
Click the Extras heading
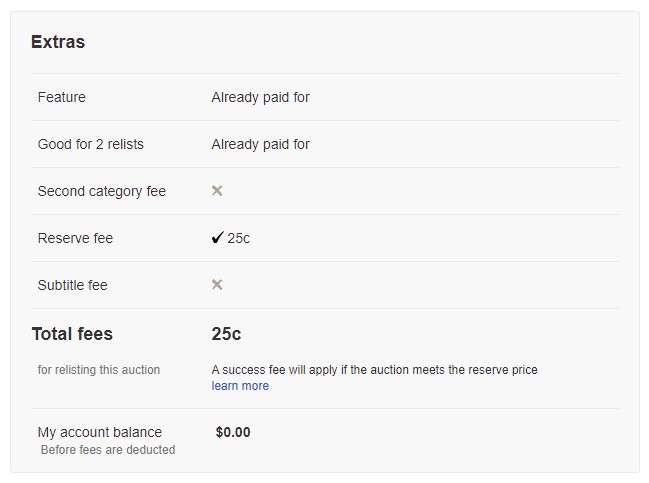pos(58,42)
